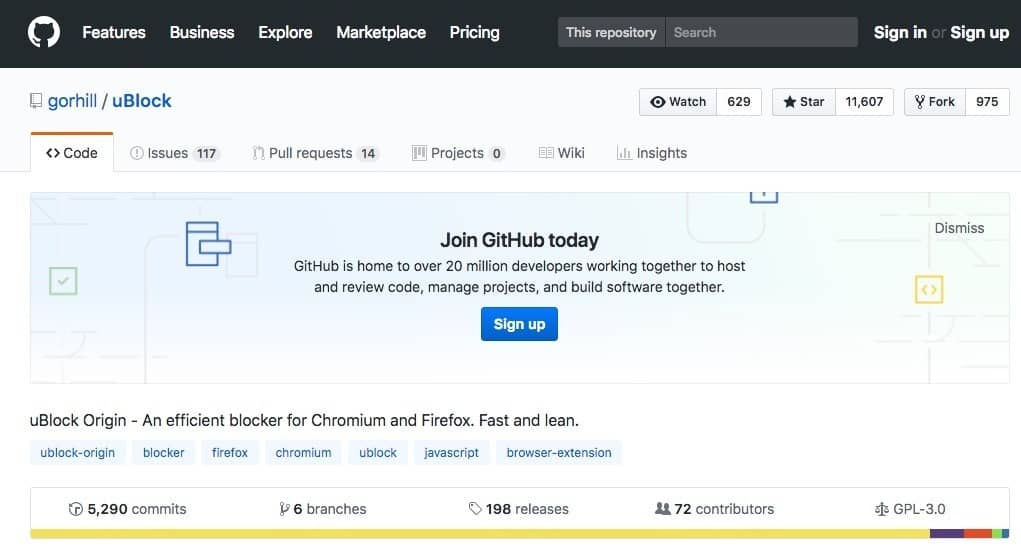The height and width of the screenshot is (547, 1021).
Task: Switch to the Issues tab
Action: [x=175, y=153]
